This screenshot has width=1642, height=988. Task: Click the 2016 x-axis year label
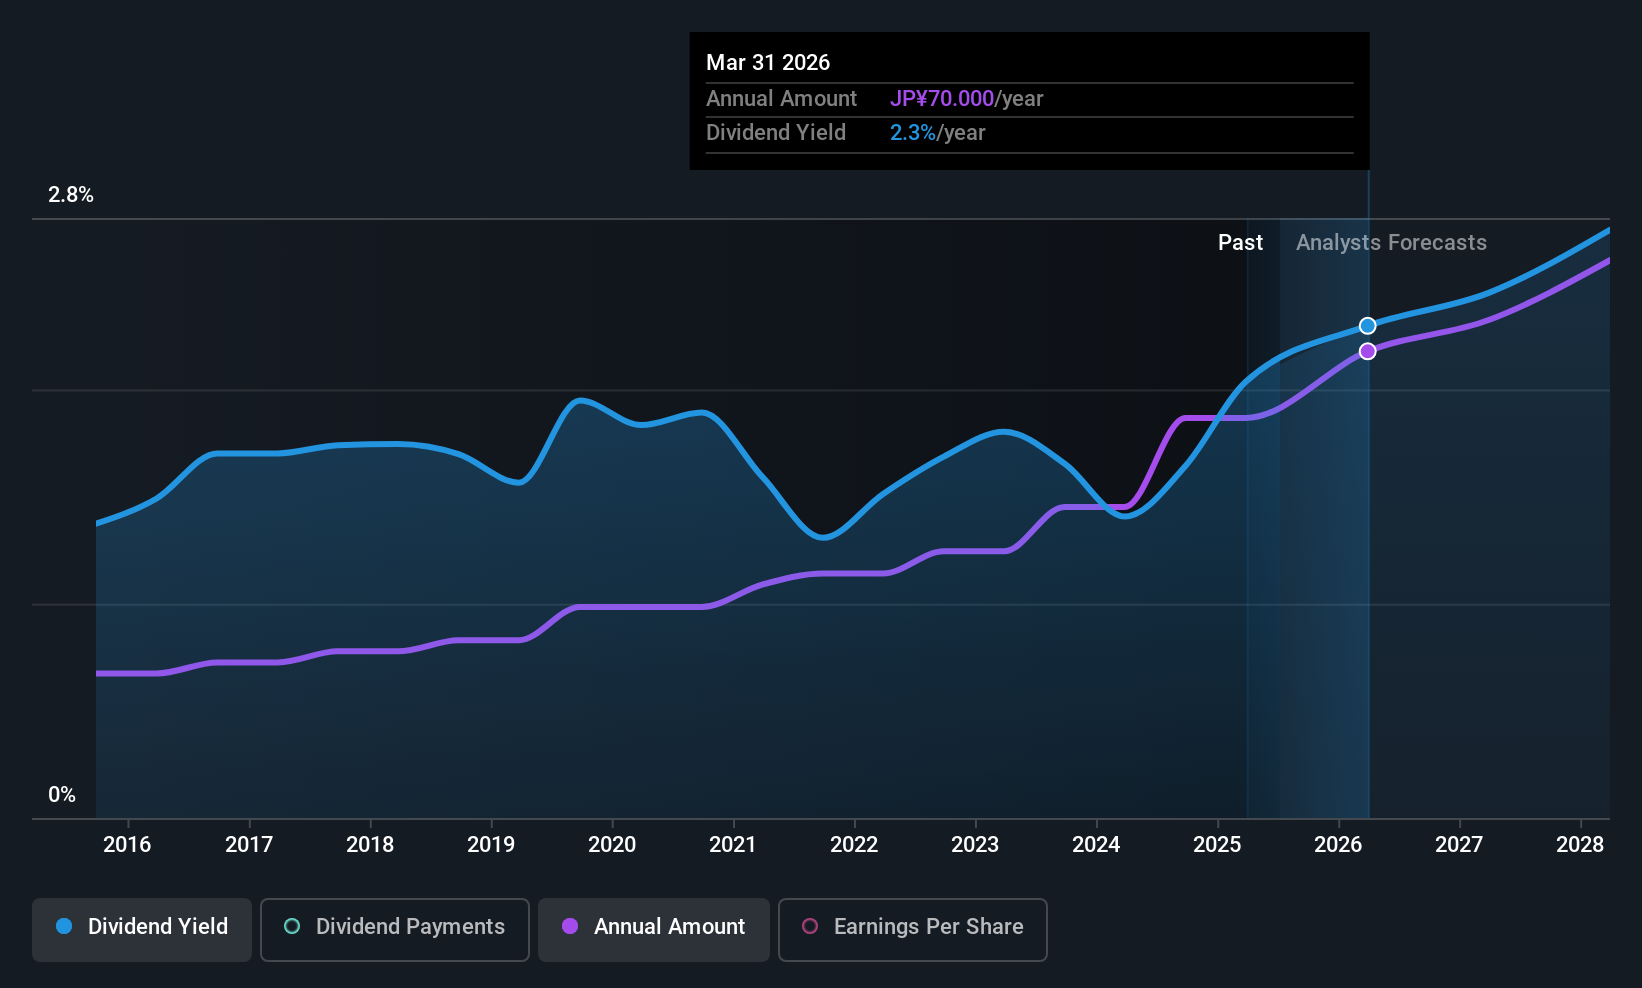(x=127, y=845)
